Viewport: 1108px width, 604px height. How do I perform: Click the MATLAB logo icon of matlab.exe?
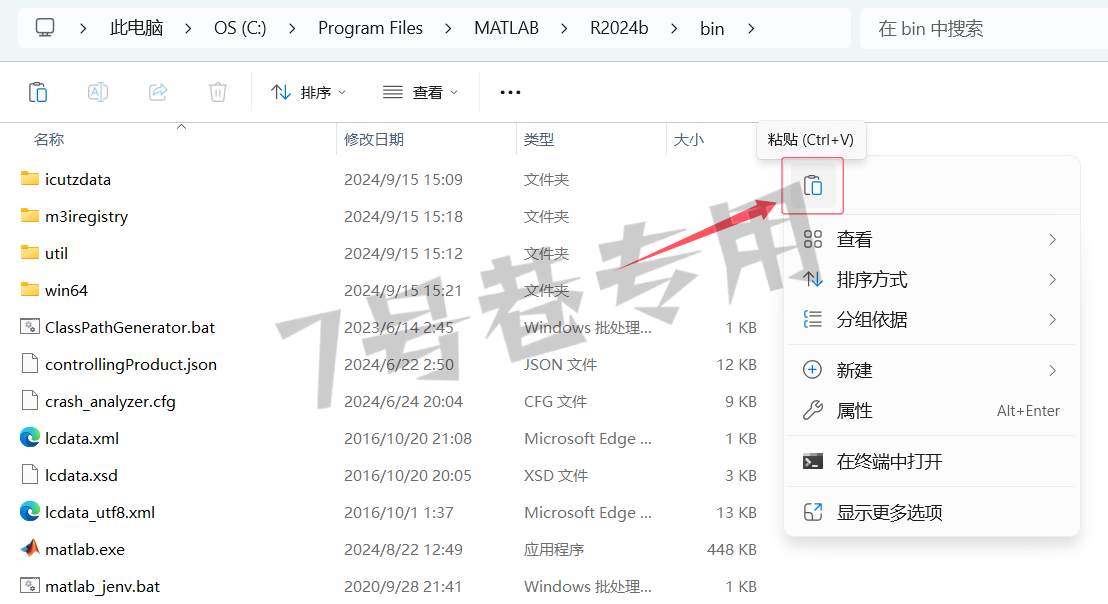click(x=30, y=549)
